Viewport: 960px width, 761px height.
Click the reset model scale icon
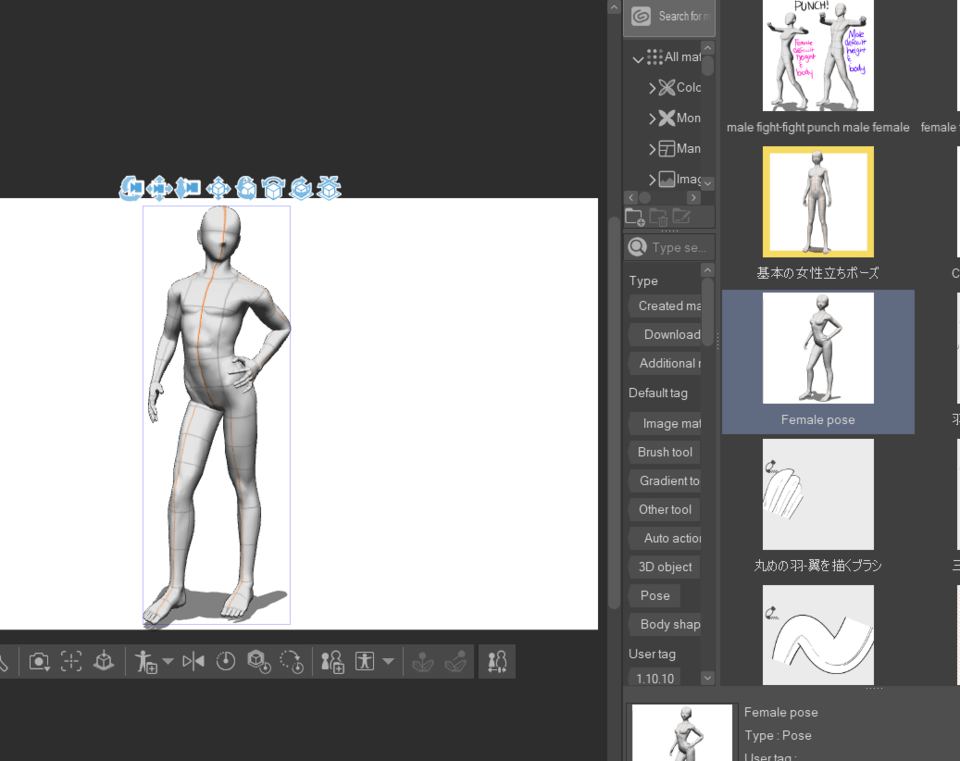[258, 661]
